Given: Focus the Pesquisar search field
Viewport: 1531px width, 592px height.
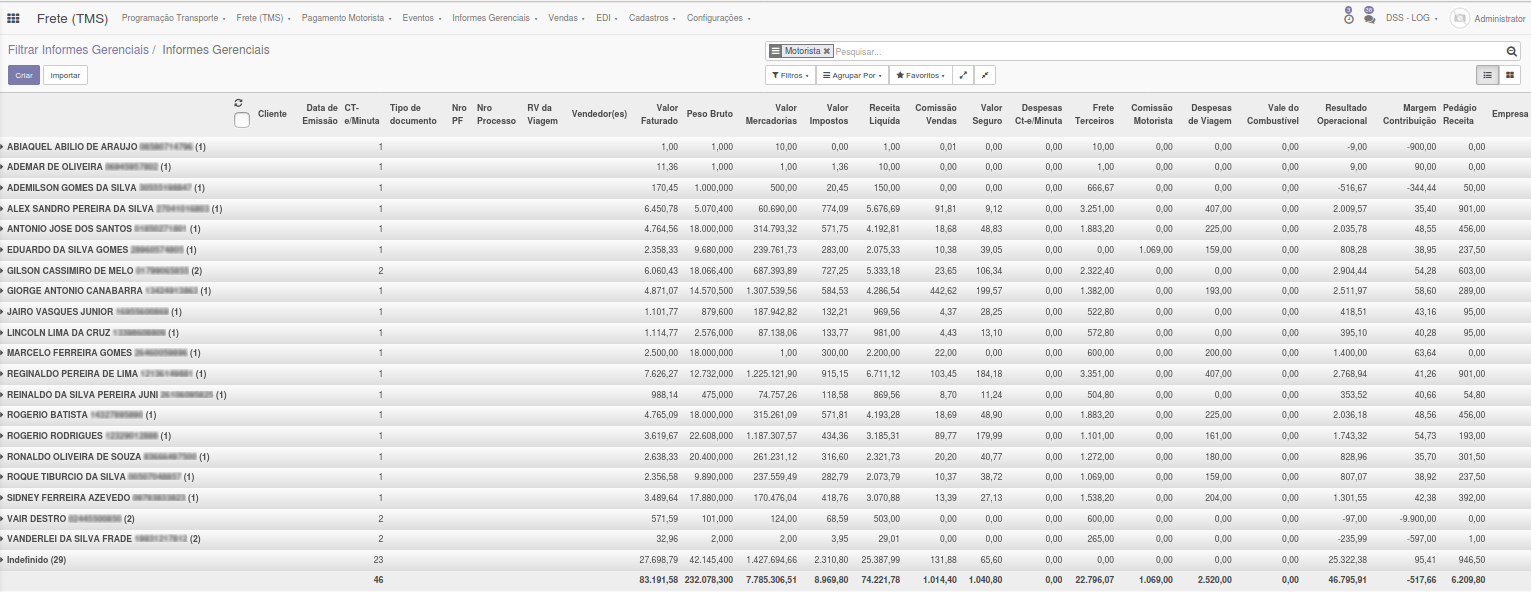Looking at the screenshot, I should [1168, 51].
